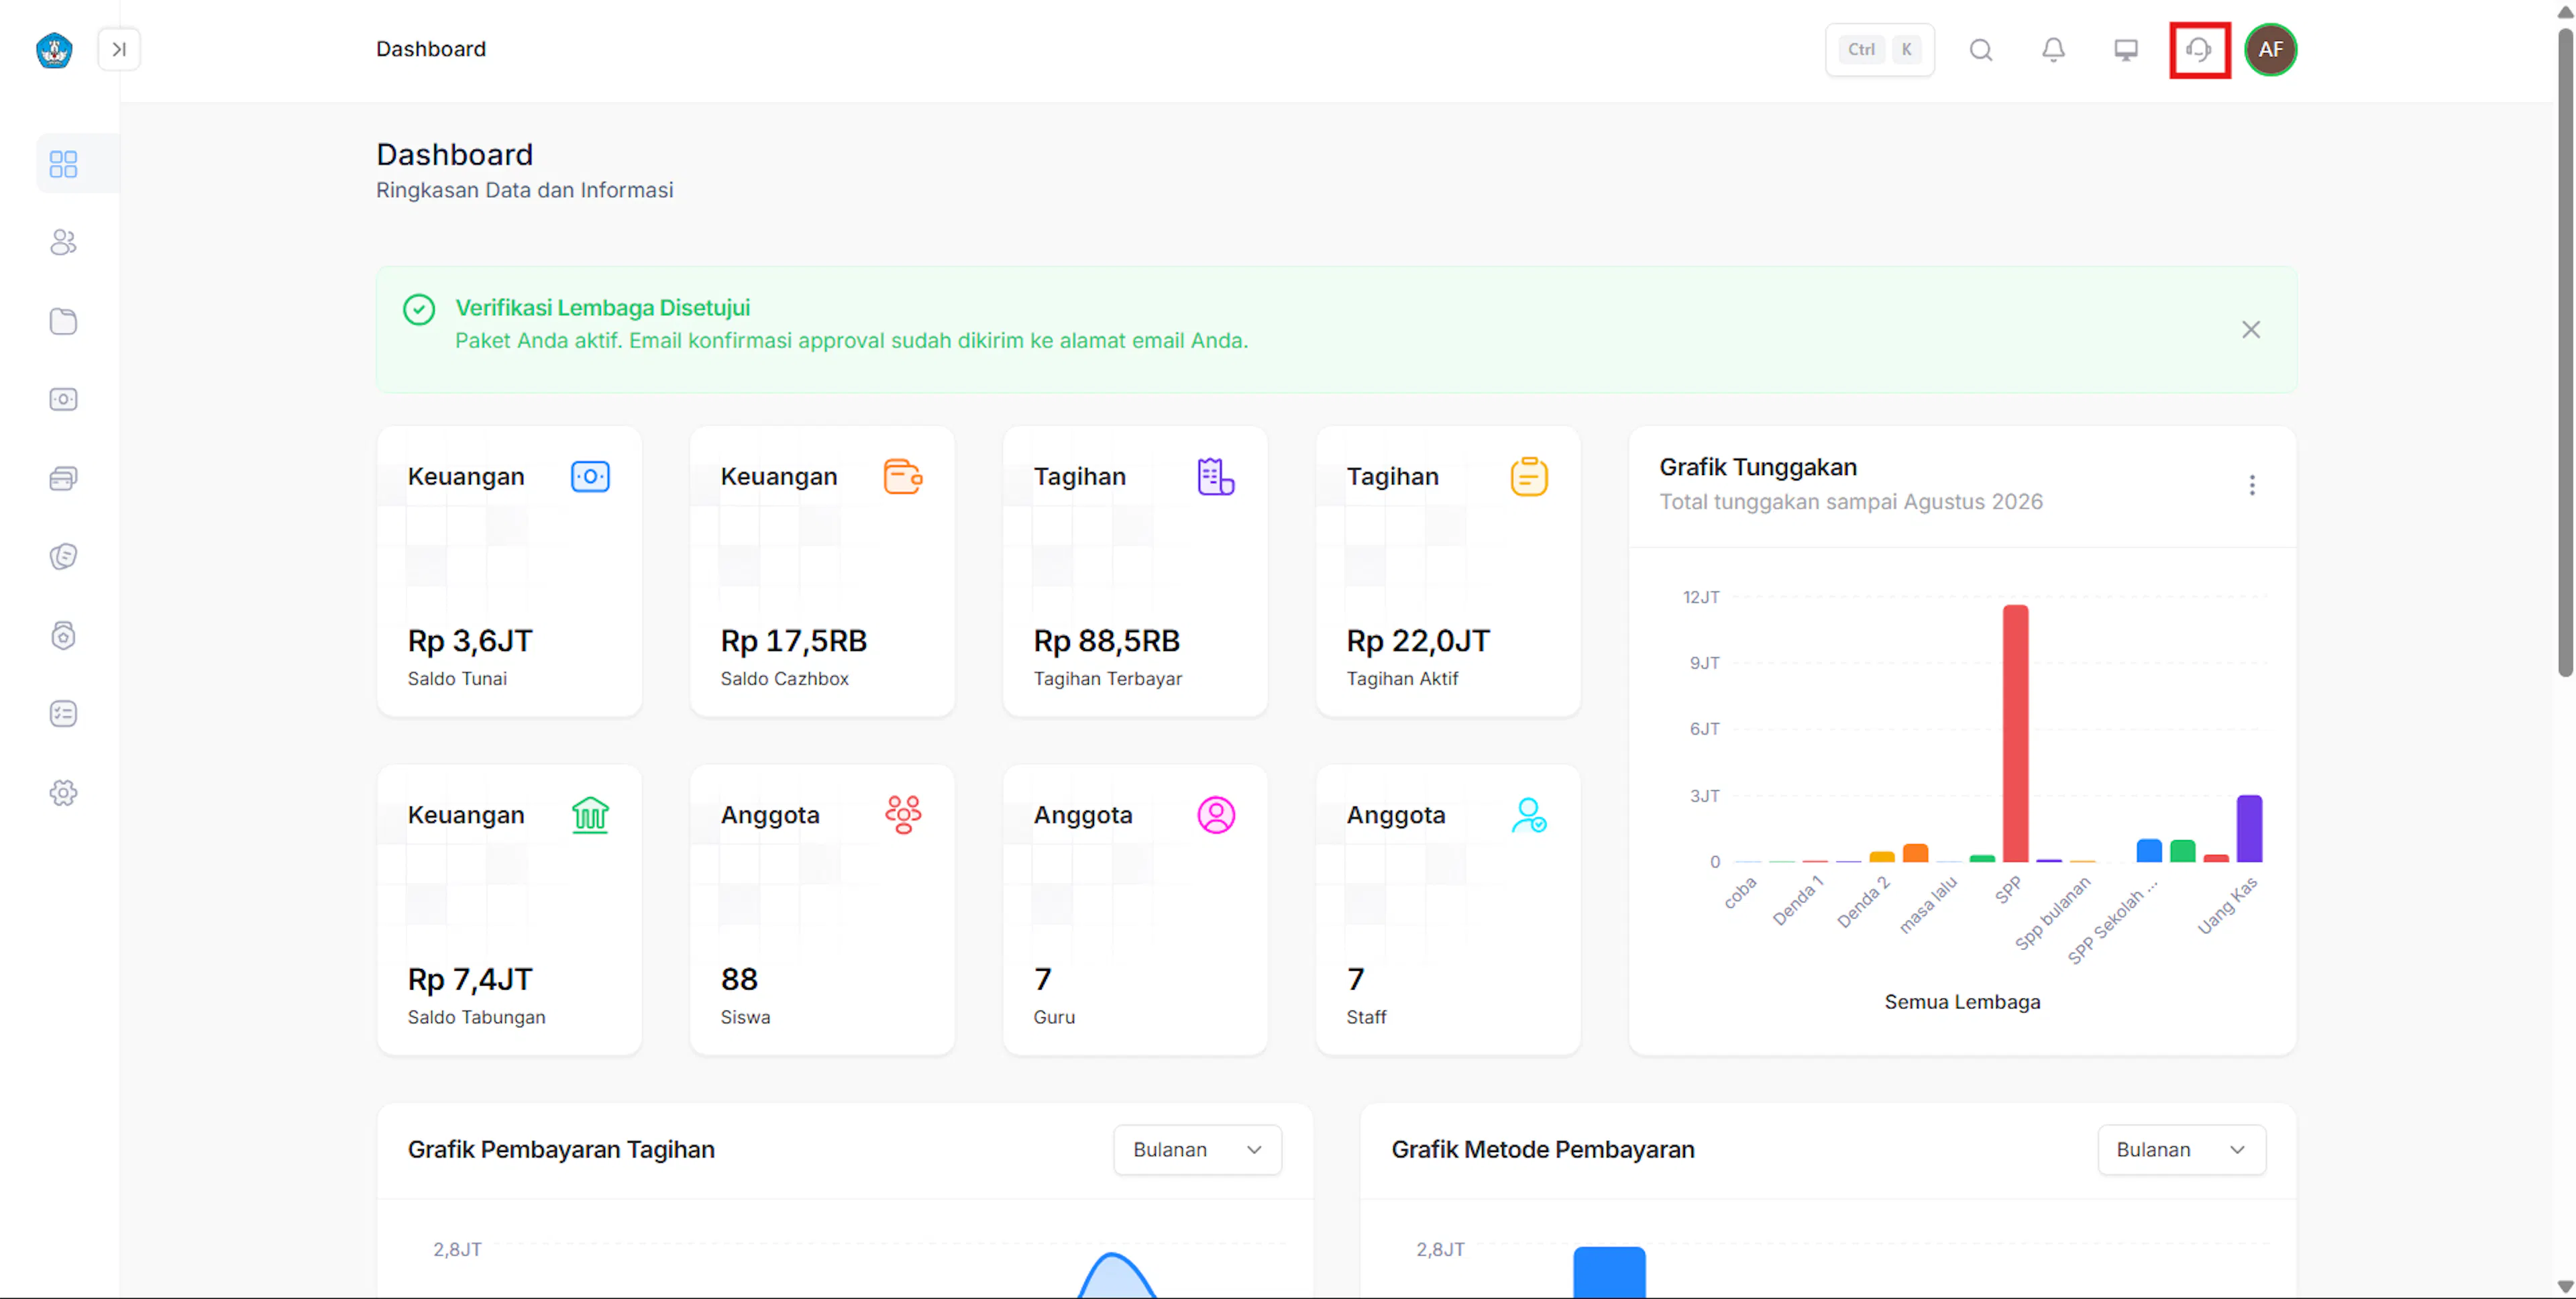
Task: Open the wallet-shield sidebar icon
Action: [x=63, y=556]
